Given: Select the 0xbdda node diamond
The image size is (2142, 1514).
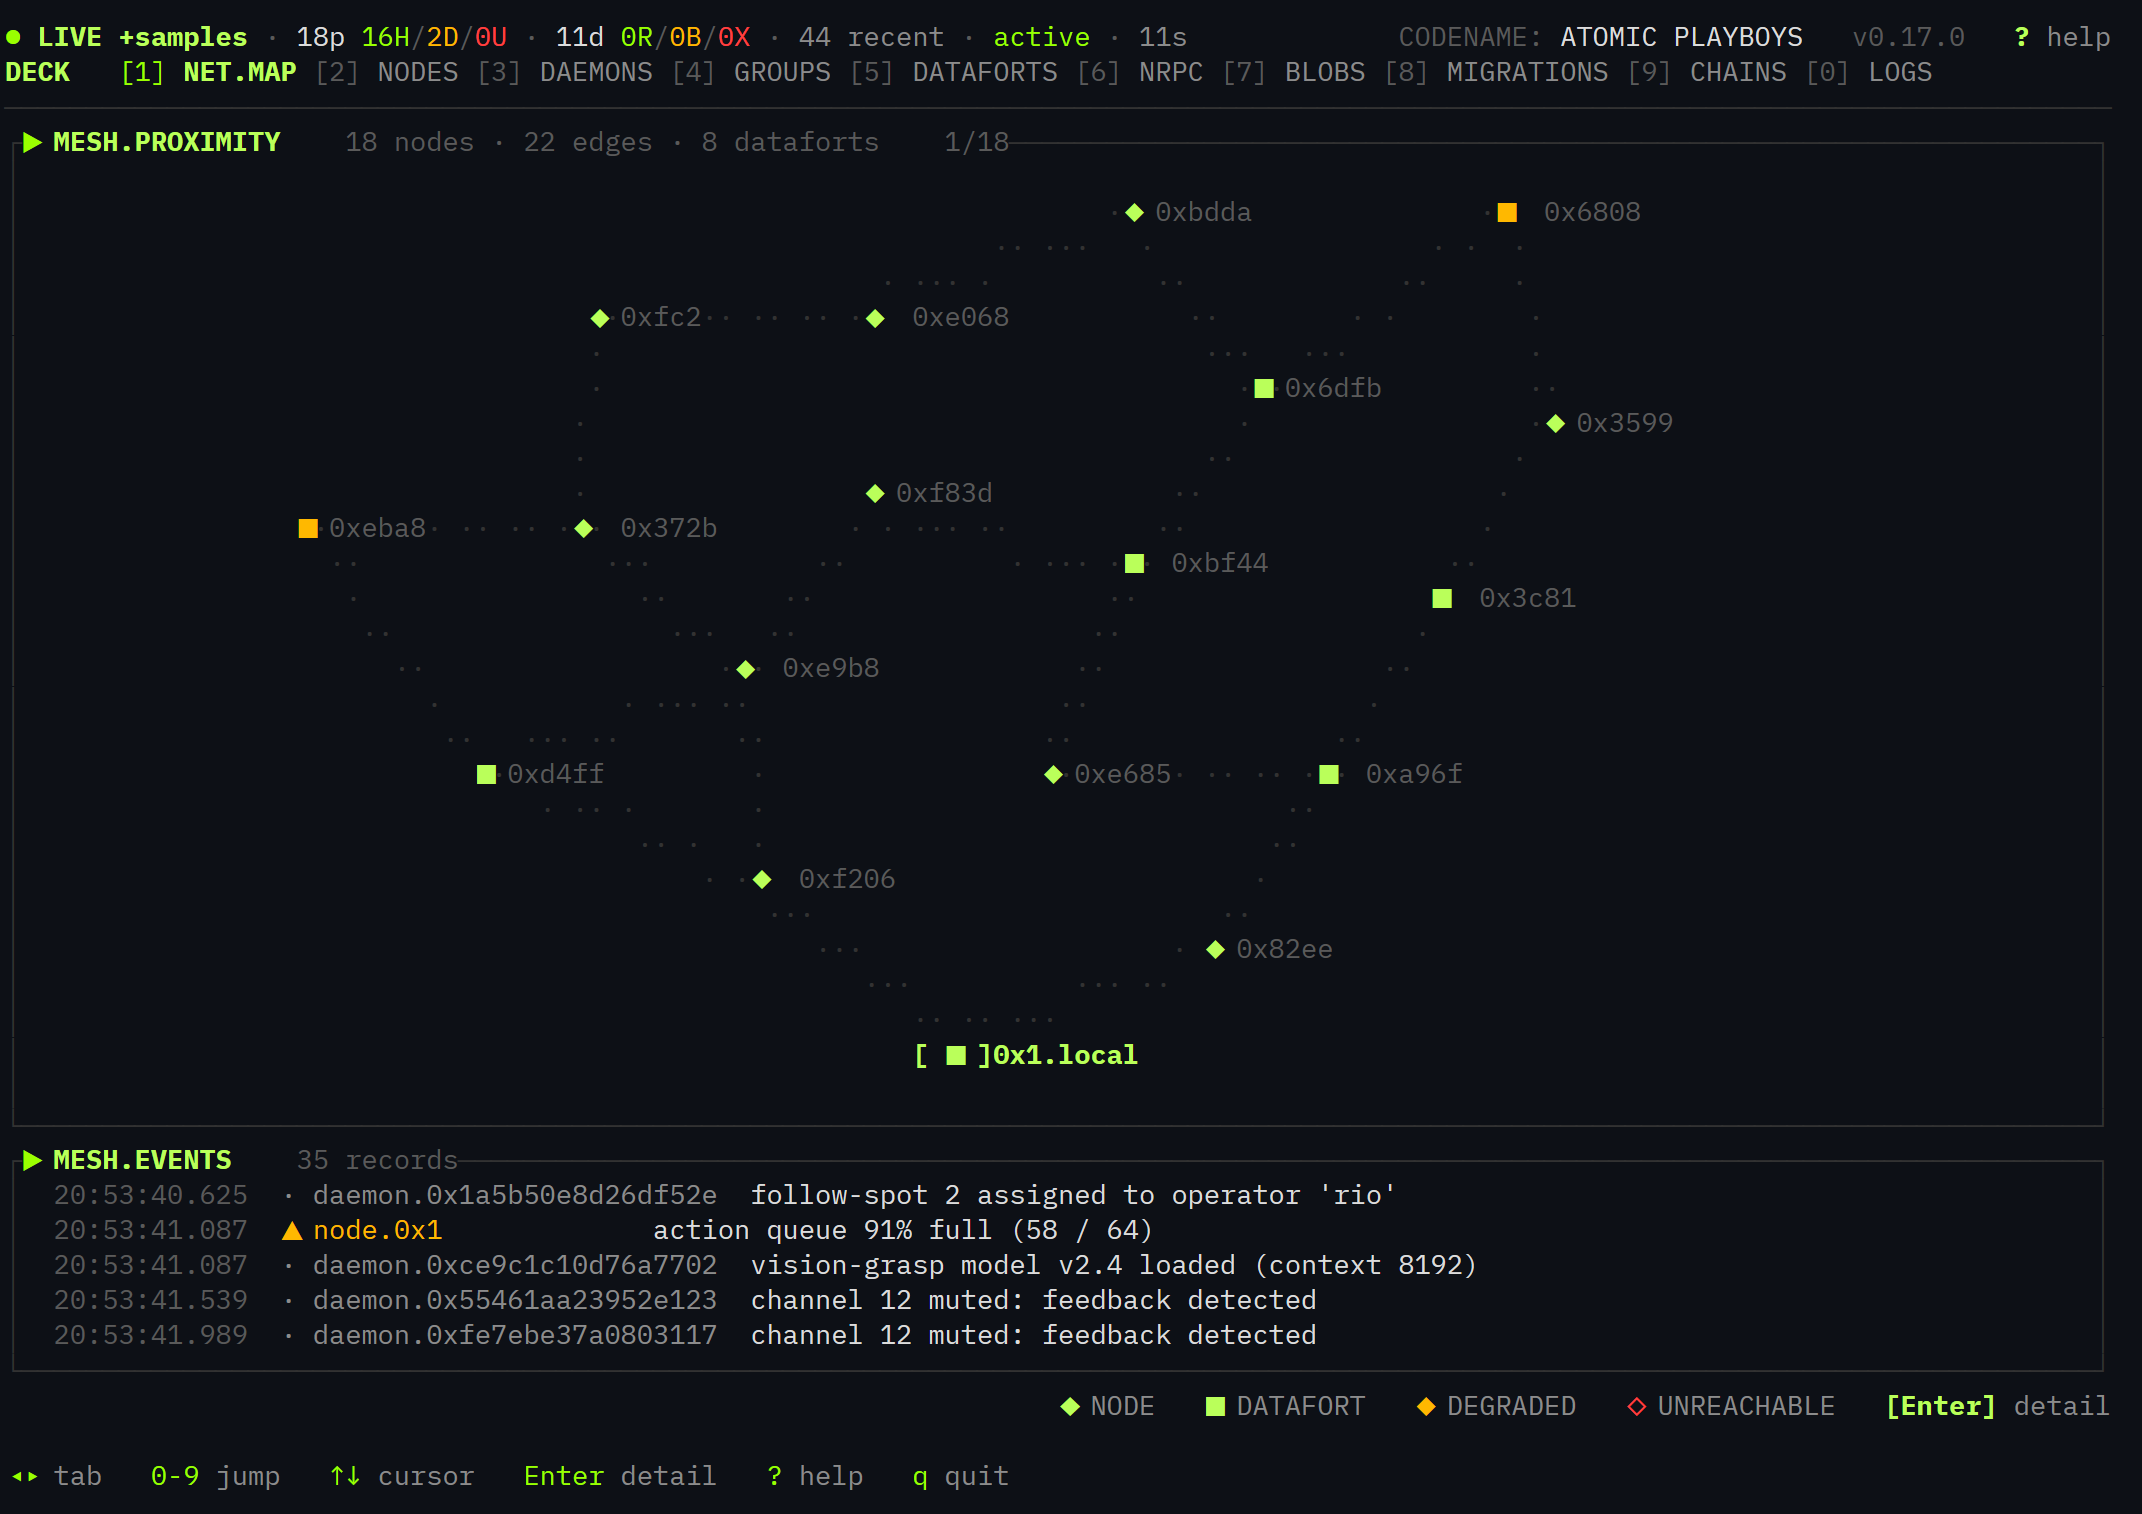Looking at the screenshot, I should 1134,212.
